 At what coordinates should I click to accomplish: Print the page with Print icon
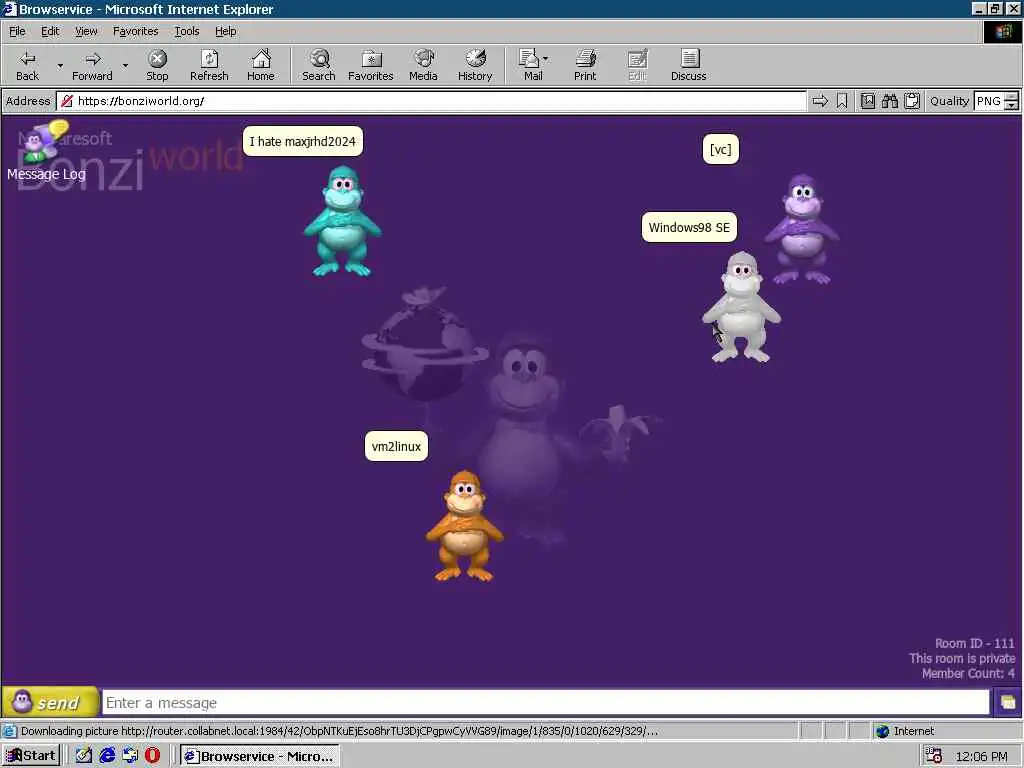pyautogui.click(x=585, y=65)
